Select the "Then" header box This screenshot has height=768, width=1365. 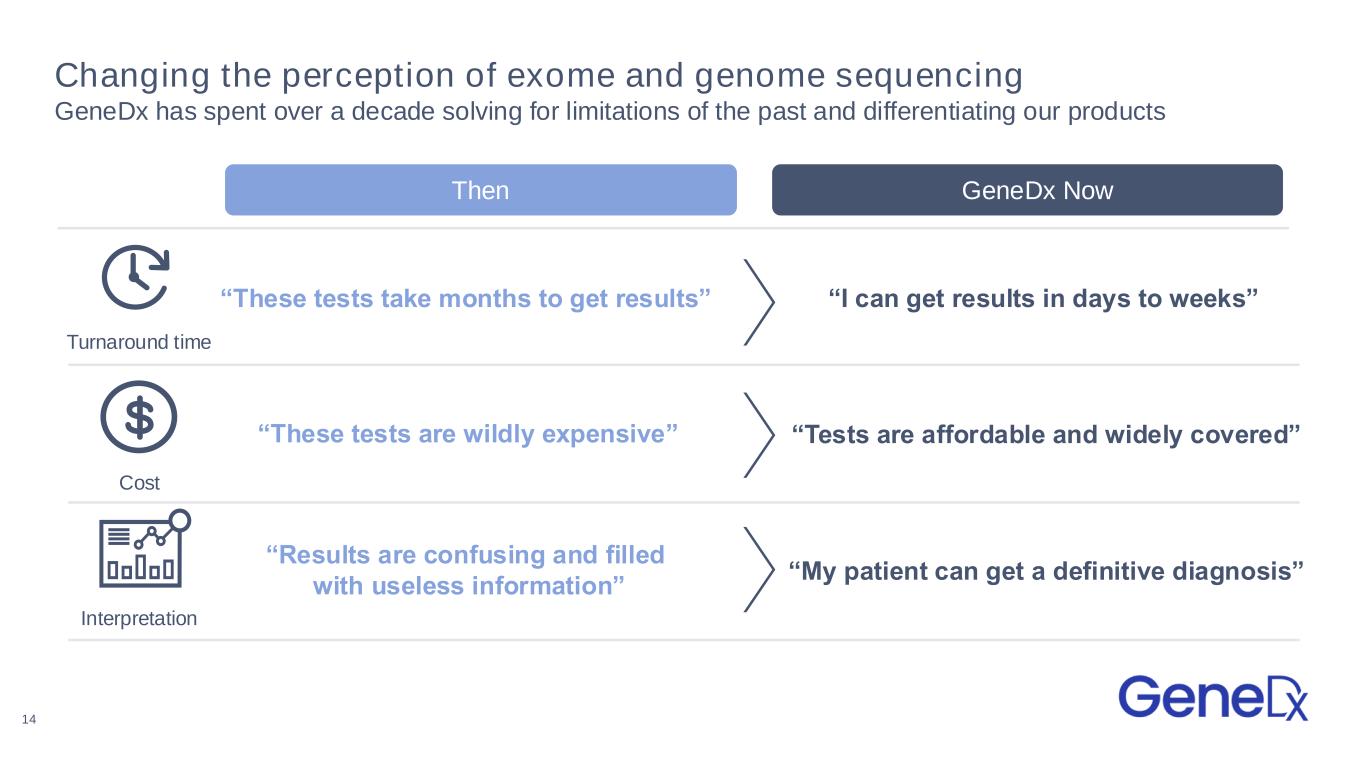click(480, 190)
